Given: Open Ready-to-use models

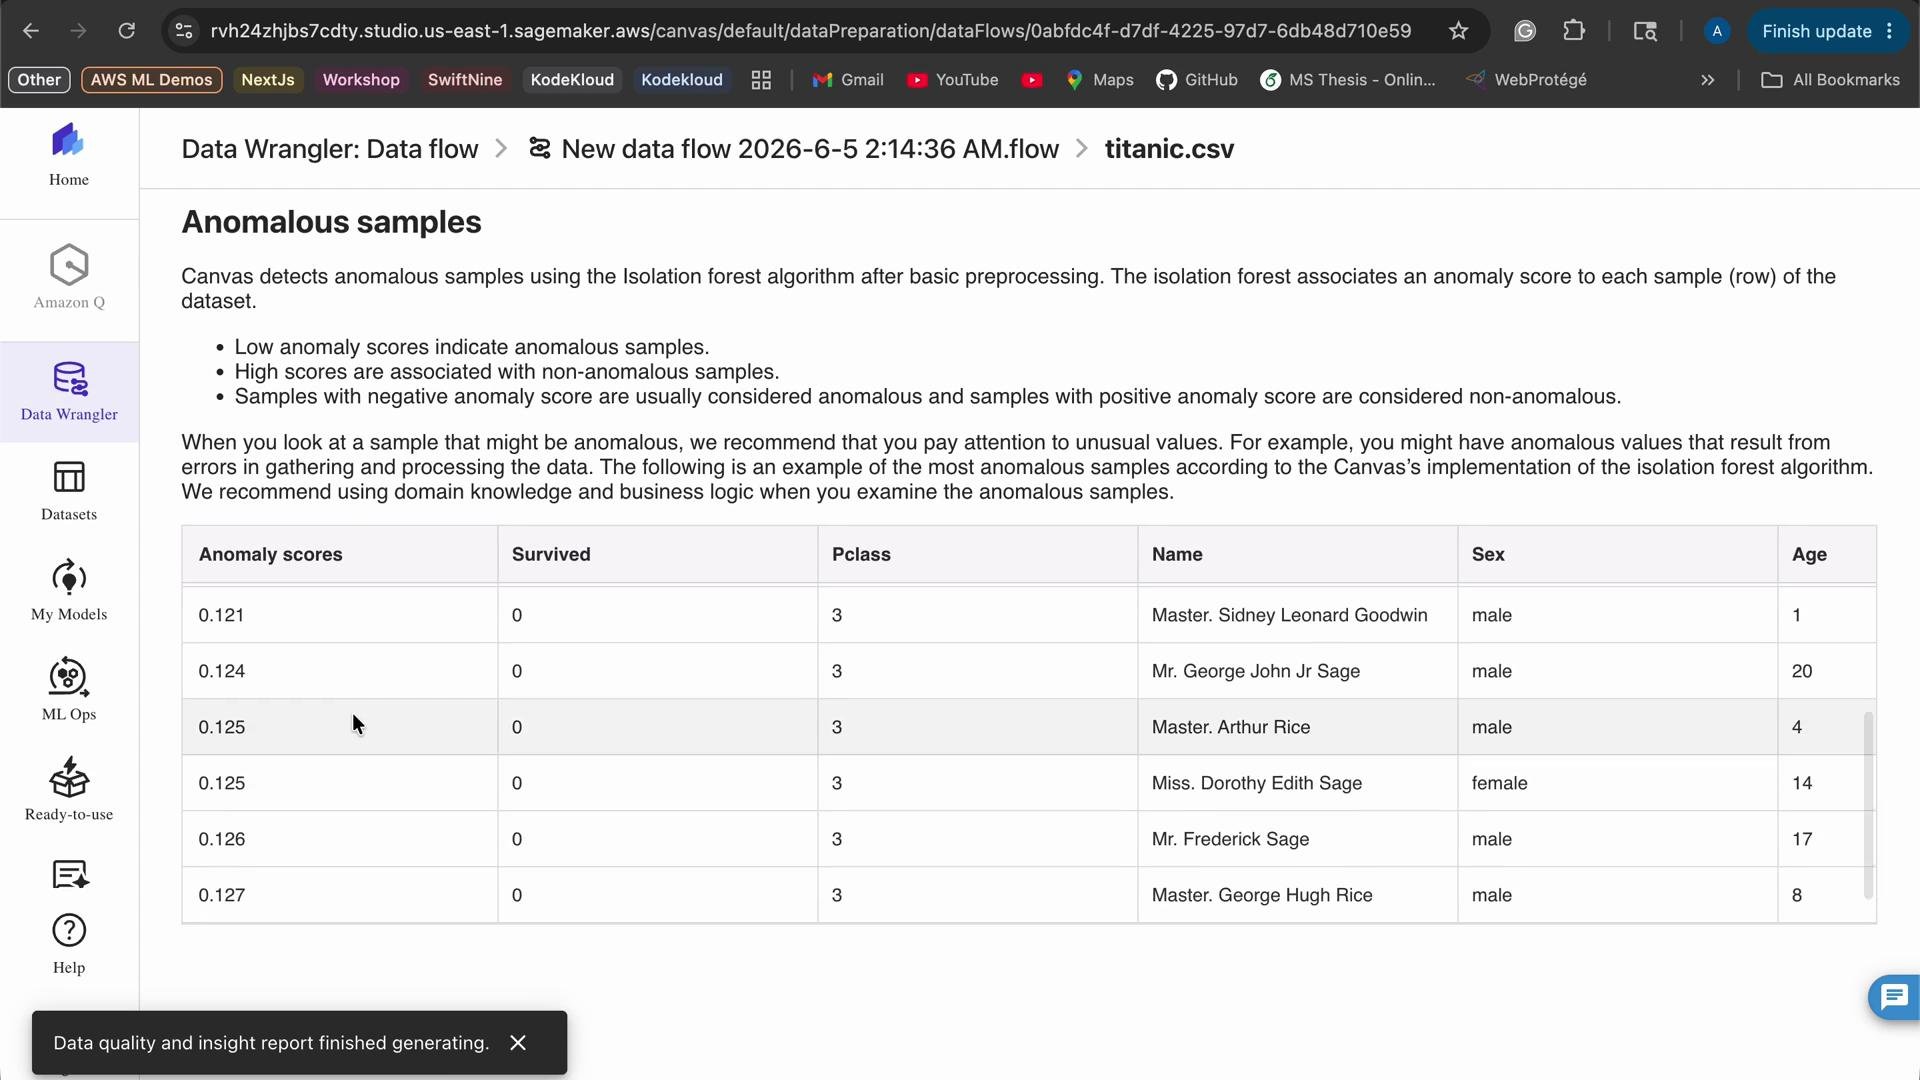Looking at the screenshot, I should pyautogui.click(x=69, y=790).
